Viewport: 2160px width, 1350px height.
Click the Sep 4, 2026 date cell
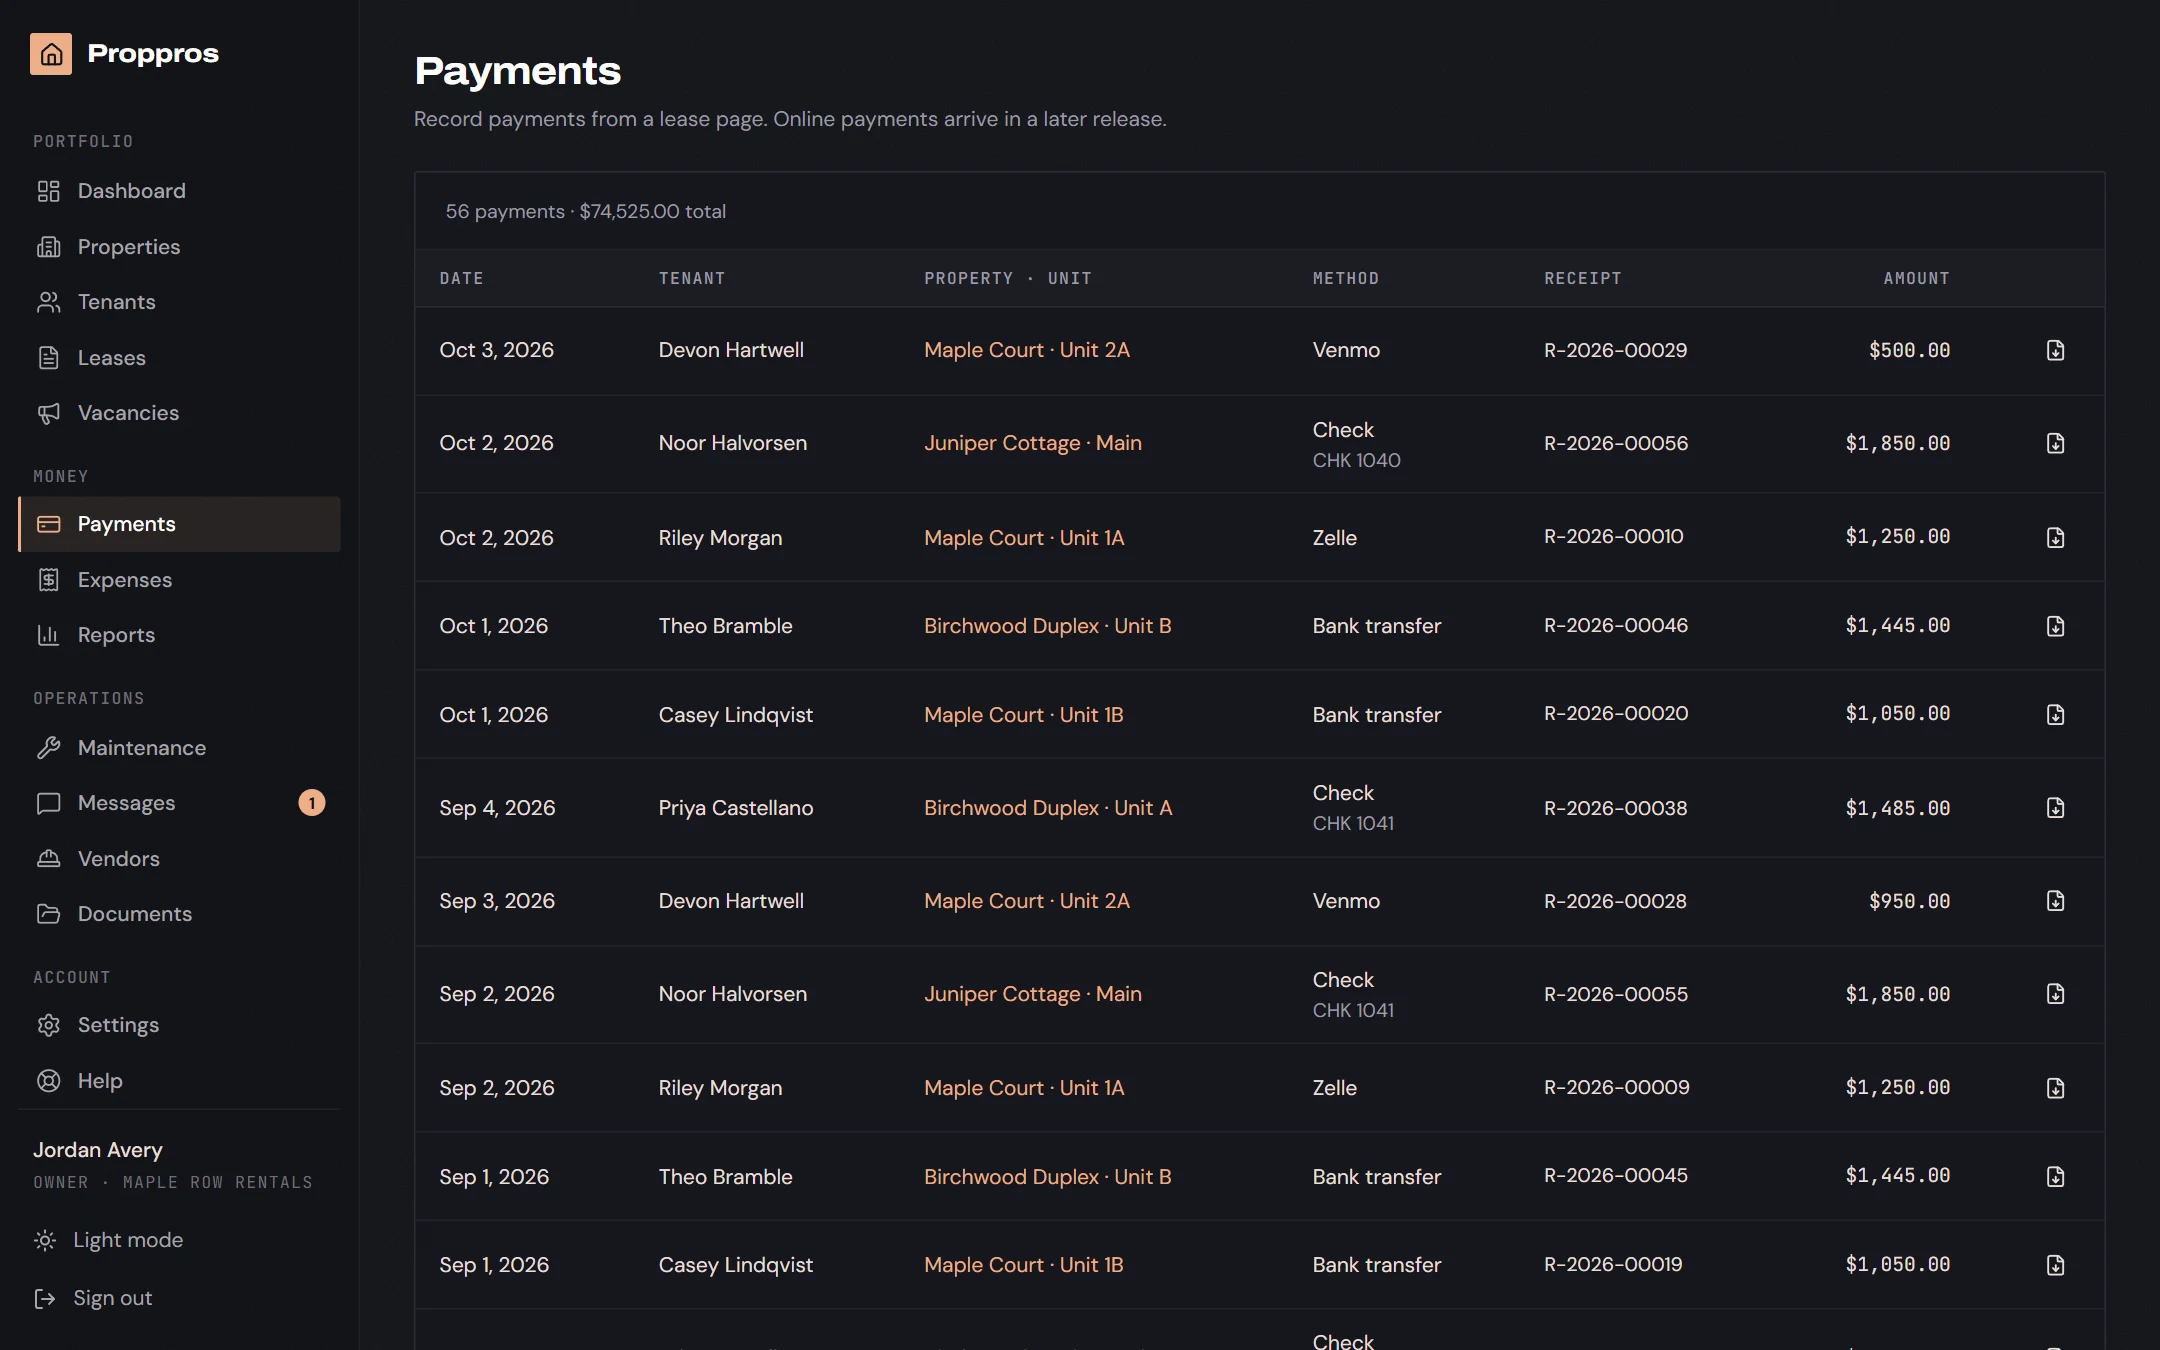click(497, 808)
